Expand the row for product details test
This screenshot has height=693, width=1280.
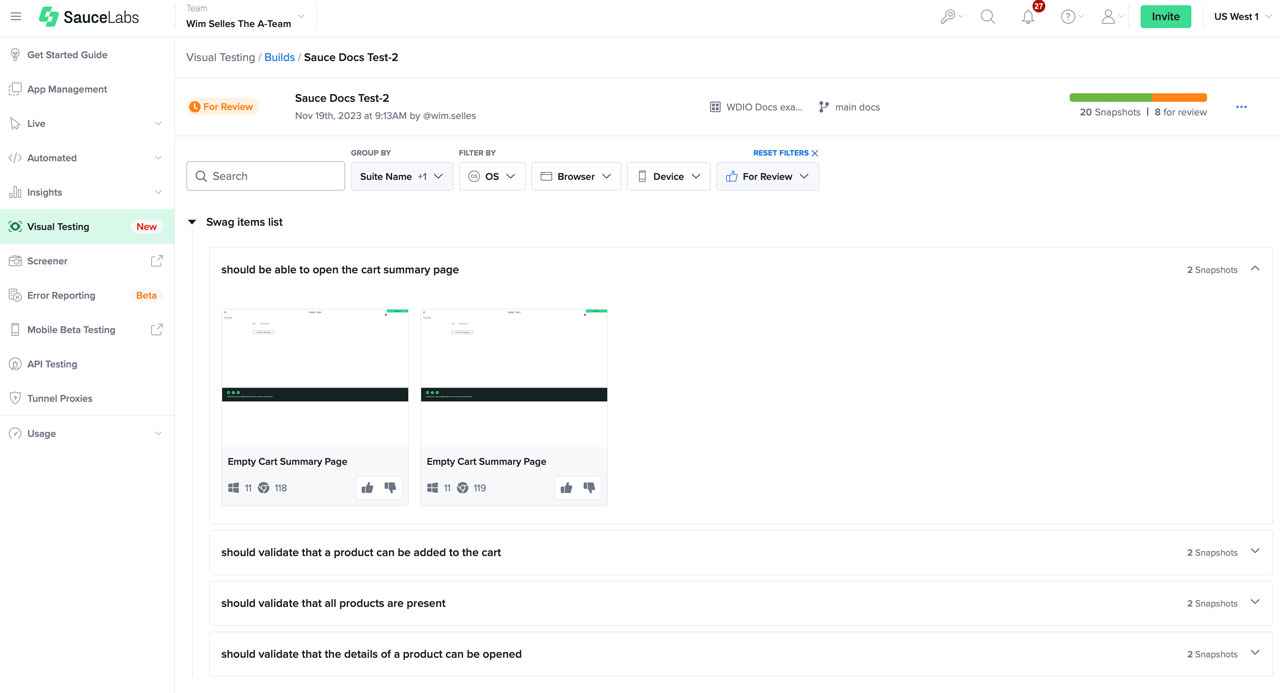pos(1255,653)
